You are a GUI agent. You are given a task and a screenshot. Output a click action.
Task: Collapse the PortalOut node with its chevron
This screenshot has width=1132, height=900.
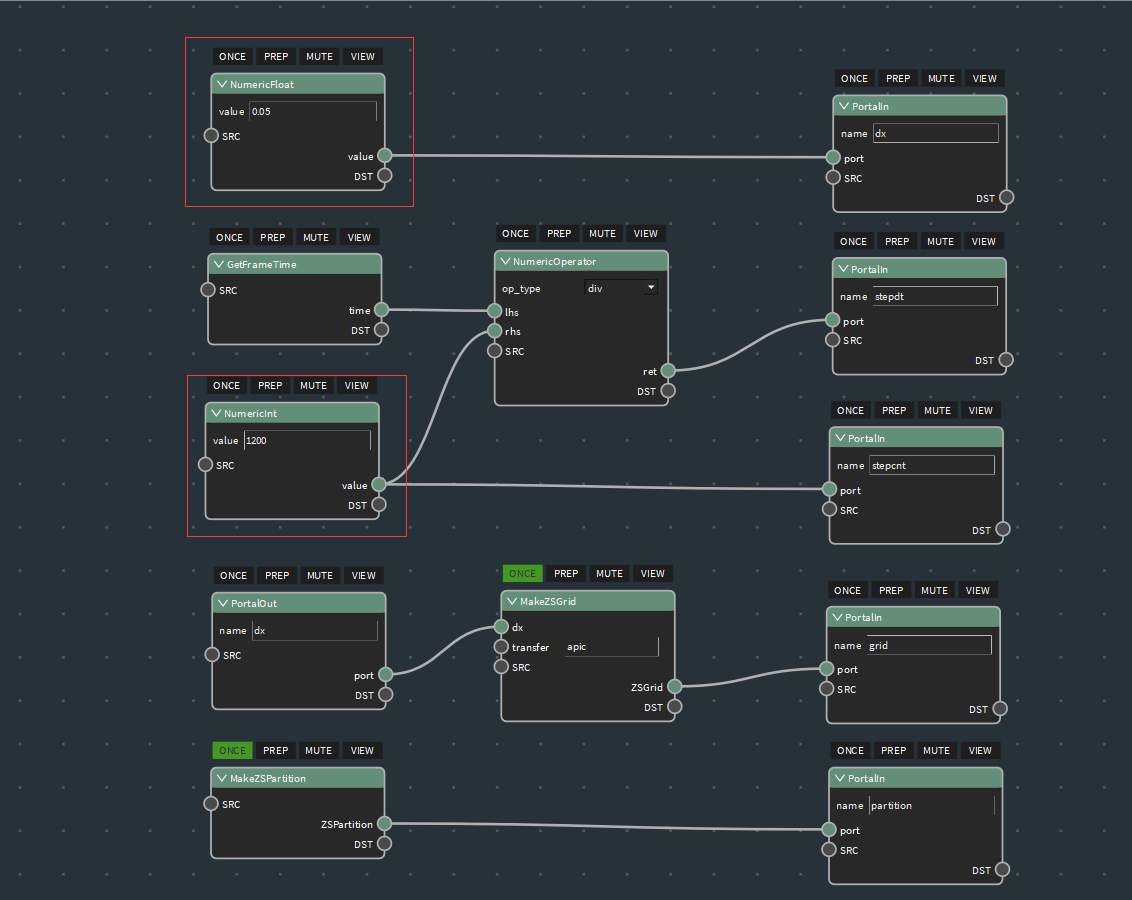[223, 603]
